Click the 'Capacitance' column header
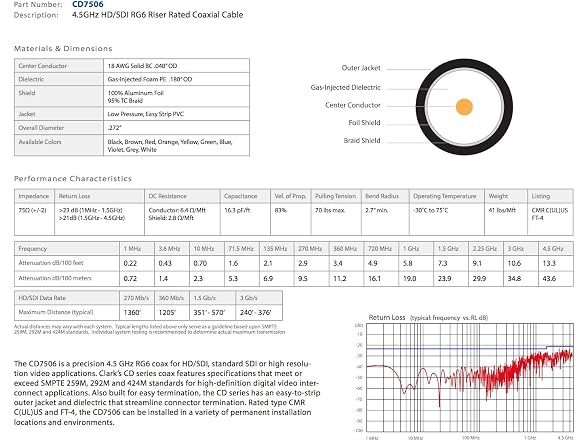The height and width of the screenshot is (441, 588). 241,196
